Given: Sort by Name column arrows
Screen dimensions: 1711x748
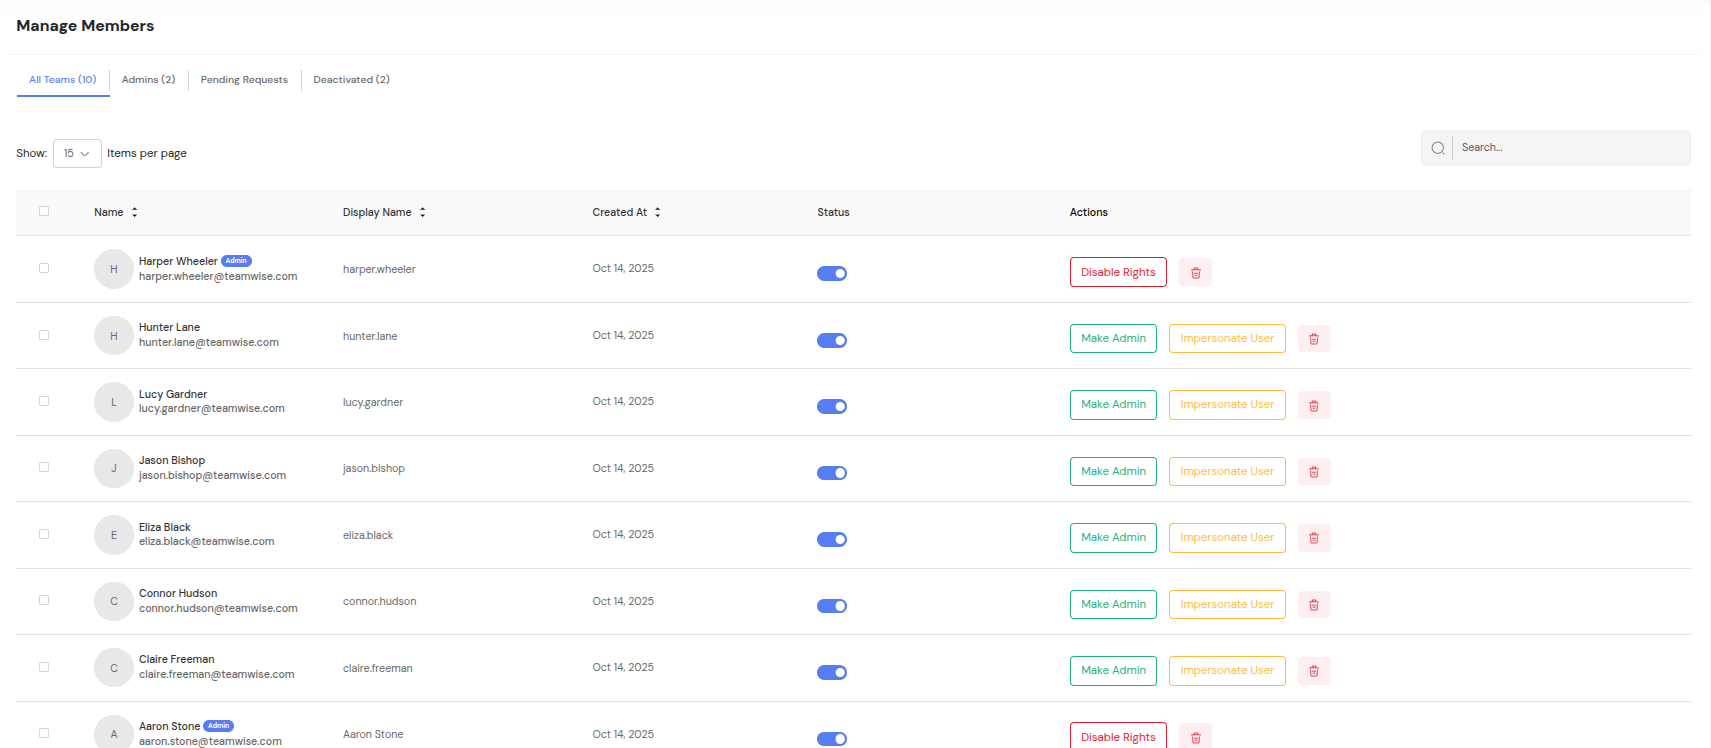Looking at the screenshot, I should click(135, 212).
